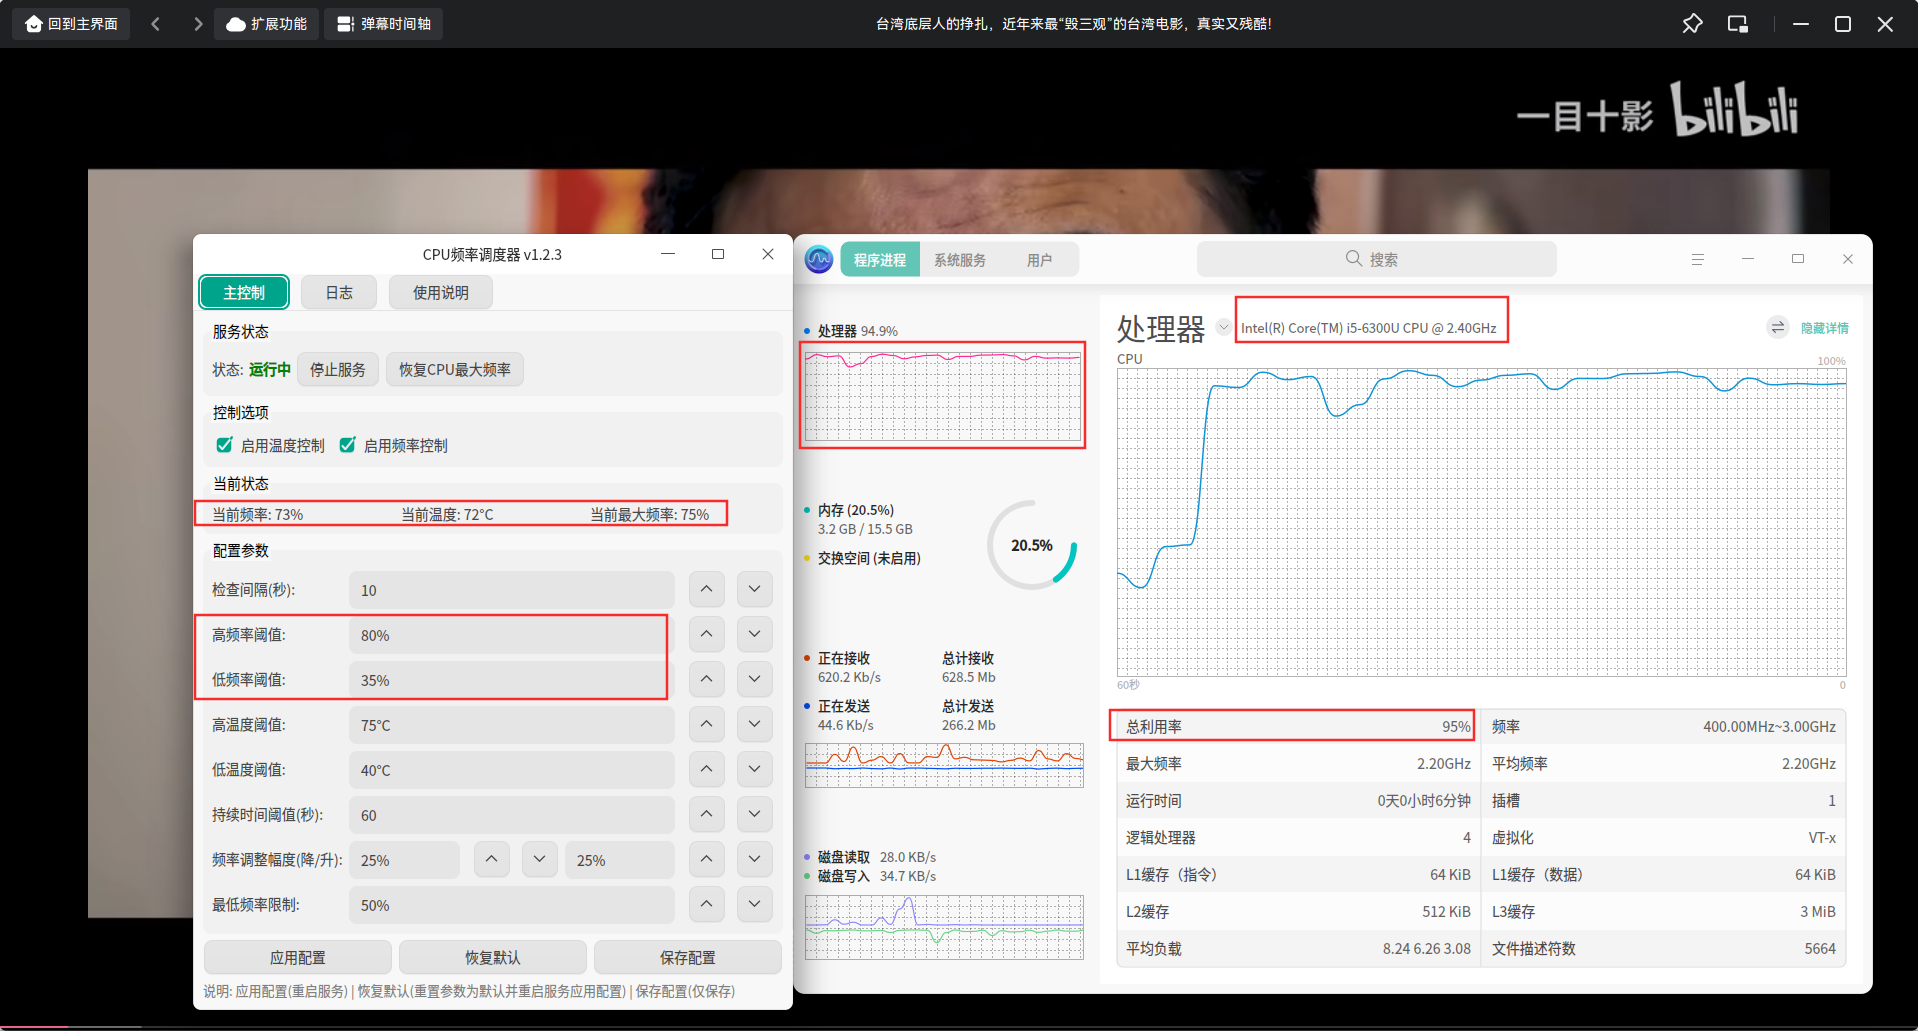Select 程序进程 tab in system monitor
Viewport: 1918px width, 1031px height.
(880, 260)
